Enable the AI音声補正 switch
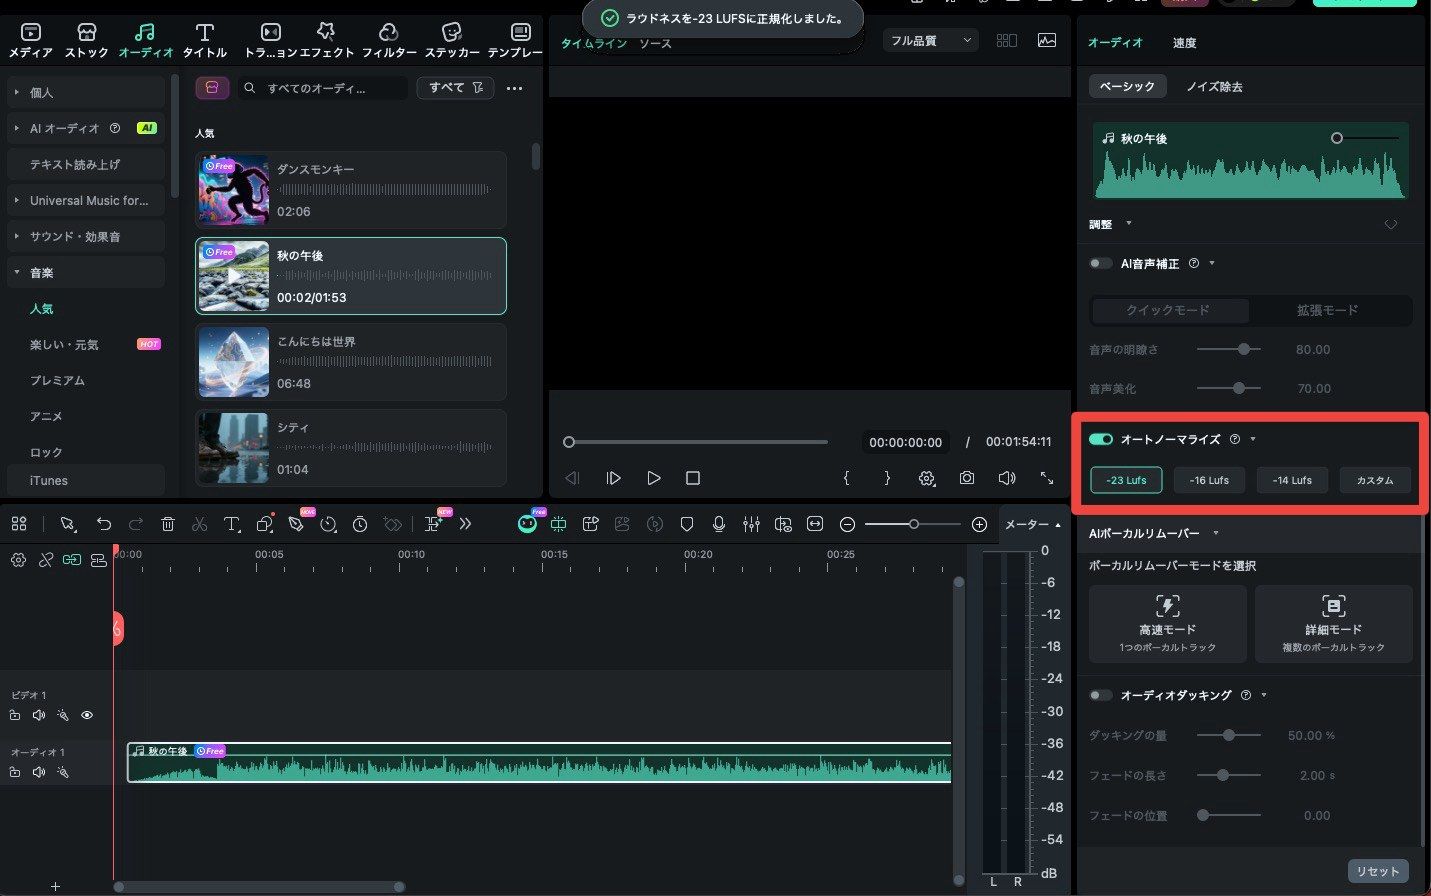The image size is (1431, 896). (1101, 263)
